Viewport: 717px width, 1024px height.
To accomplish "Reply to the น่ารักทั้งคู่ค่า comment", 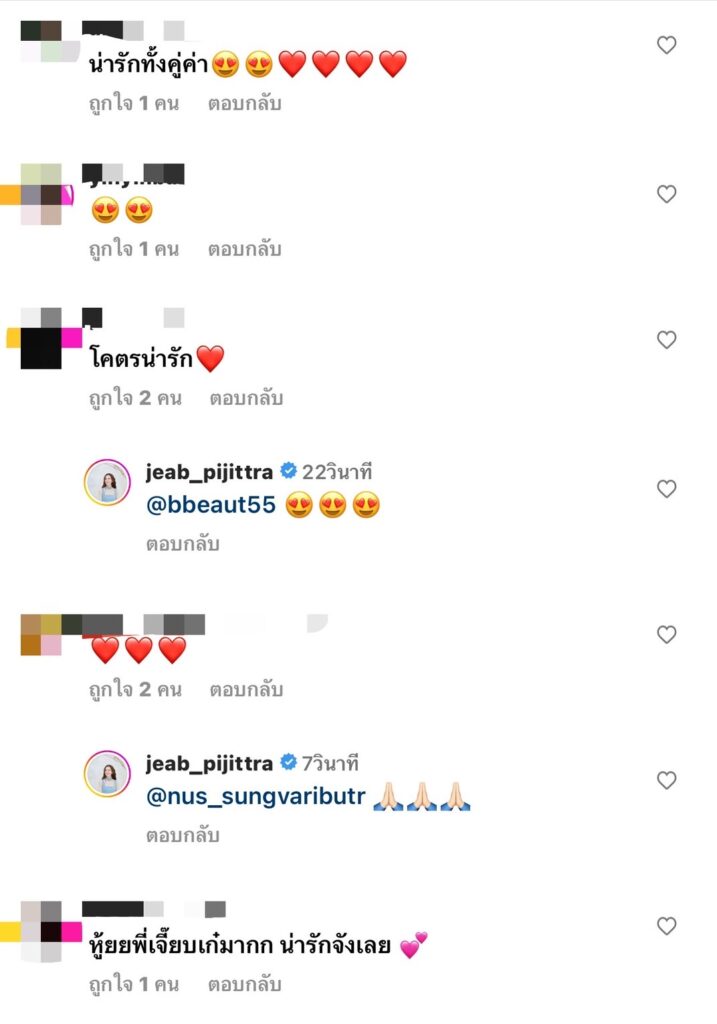I will point(244,103).
